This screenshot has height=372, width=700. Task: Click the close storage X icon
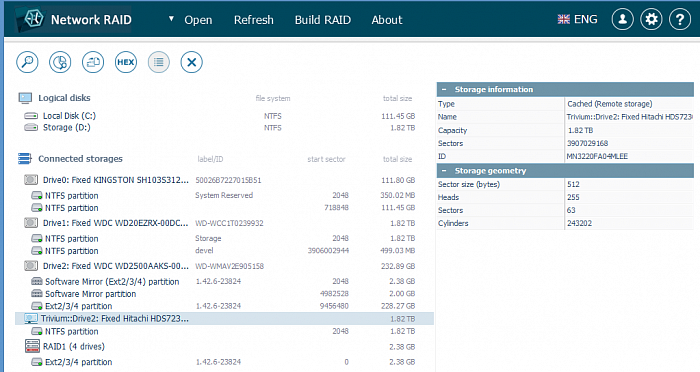pos(192,62)
